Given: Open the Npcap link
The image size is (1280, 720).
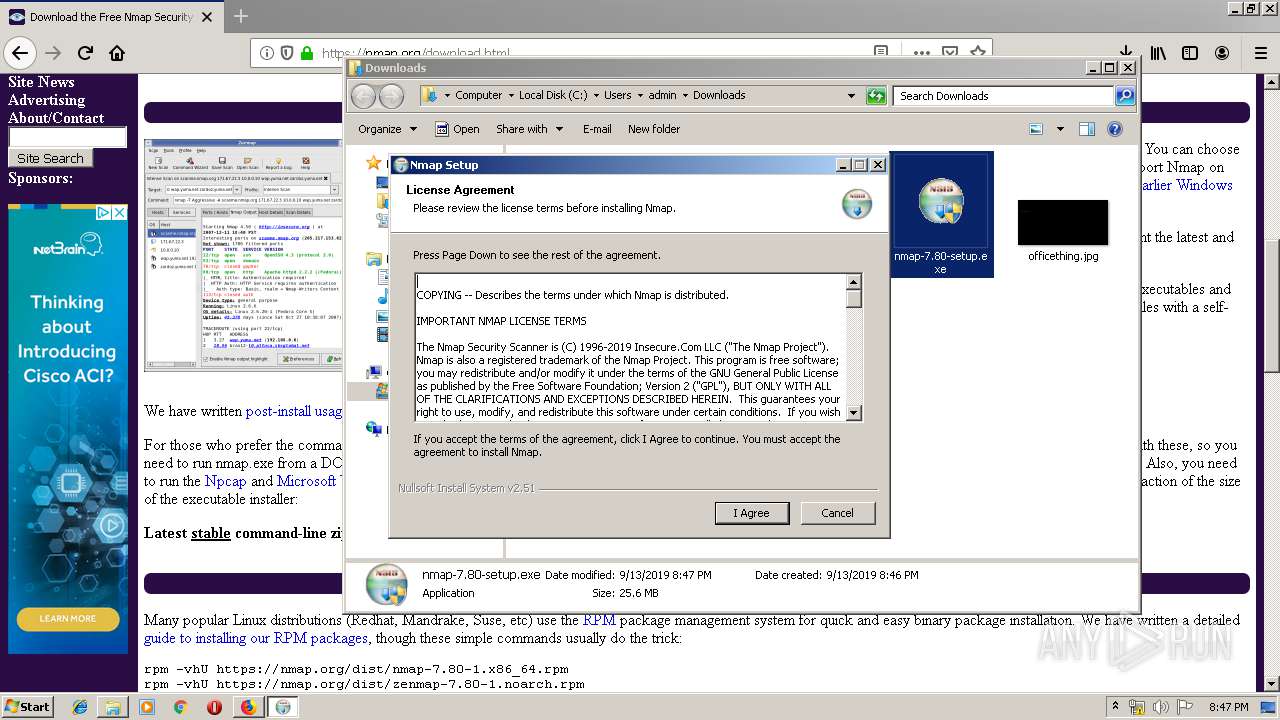Looking at the screenshot, I should 225,481.
